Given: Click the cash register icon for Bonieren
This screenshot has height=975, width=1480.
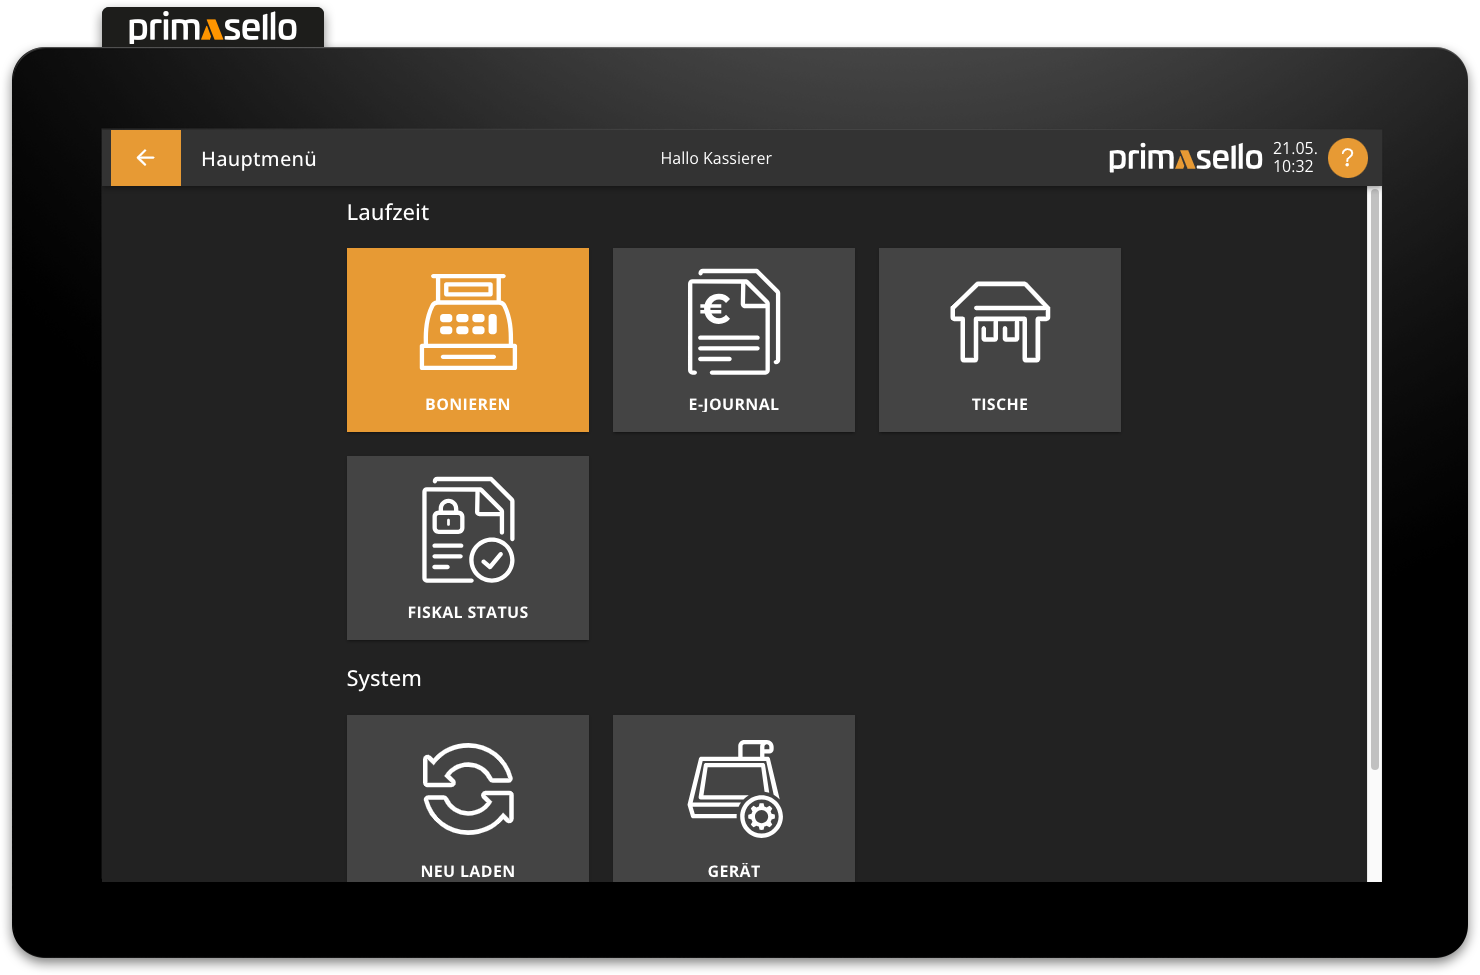Looking at the screenshot, I should 468,322.
